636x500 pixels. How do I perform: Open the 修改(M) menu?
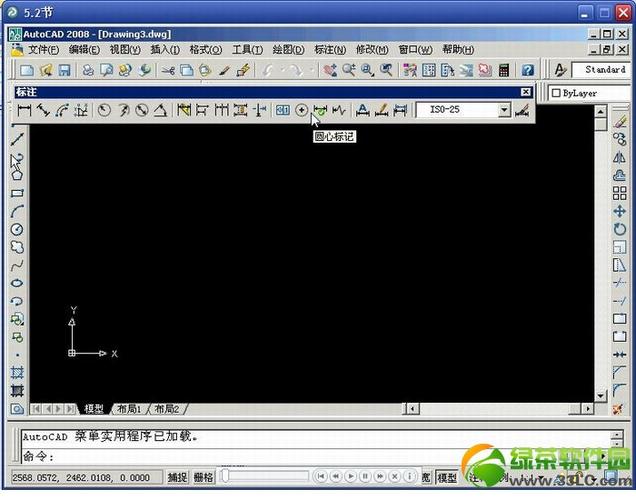click(x=372, y=50)
